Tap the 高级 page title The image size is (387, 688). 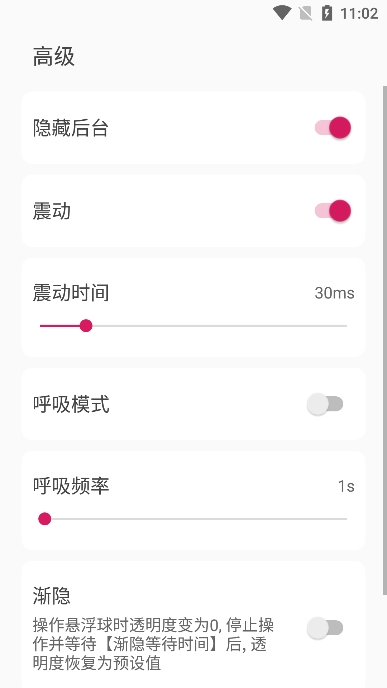(54, 57)
